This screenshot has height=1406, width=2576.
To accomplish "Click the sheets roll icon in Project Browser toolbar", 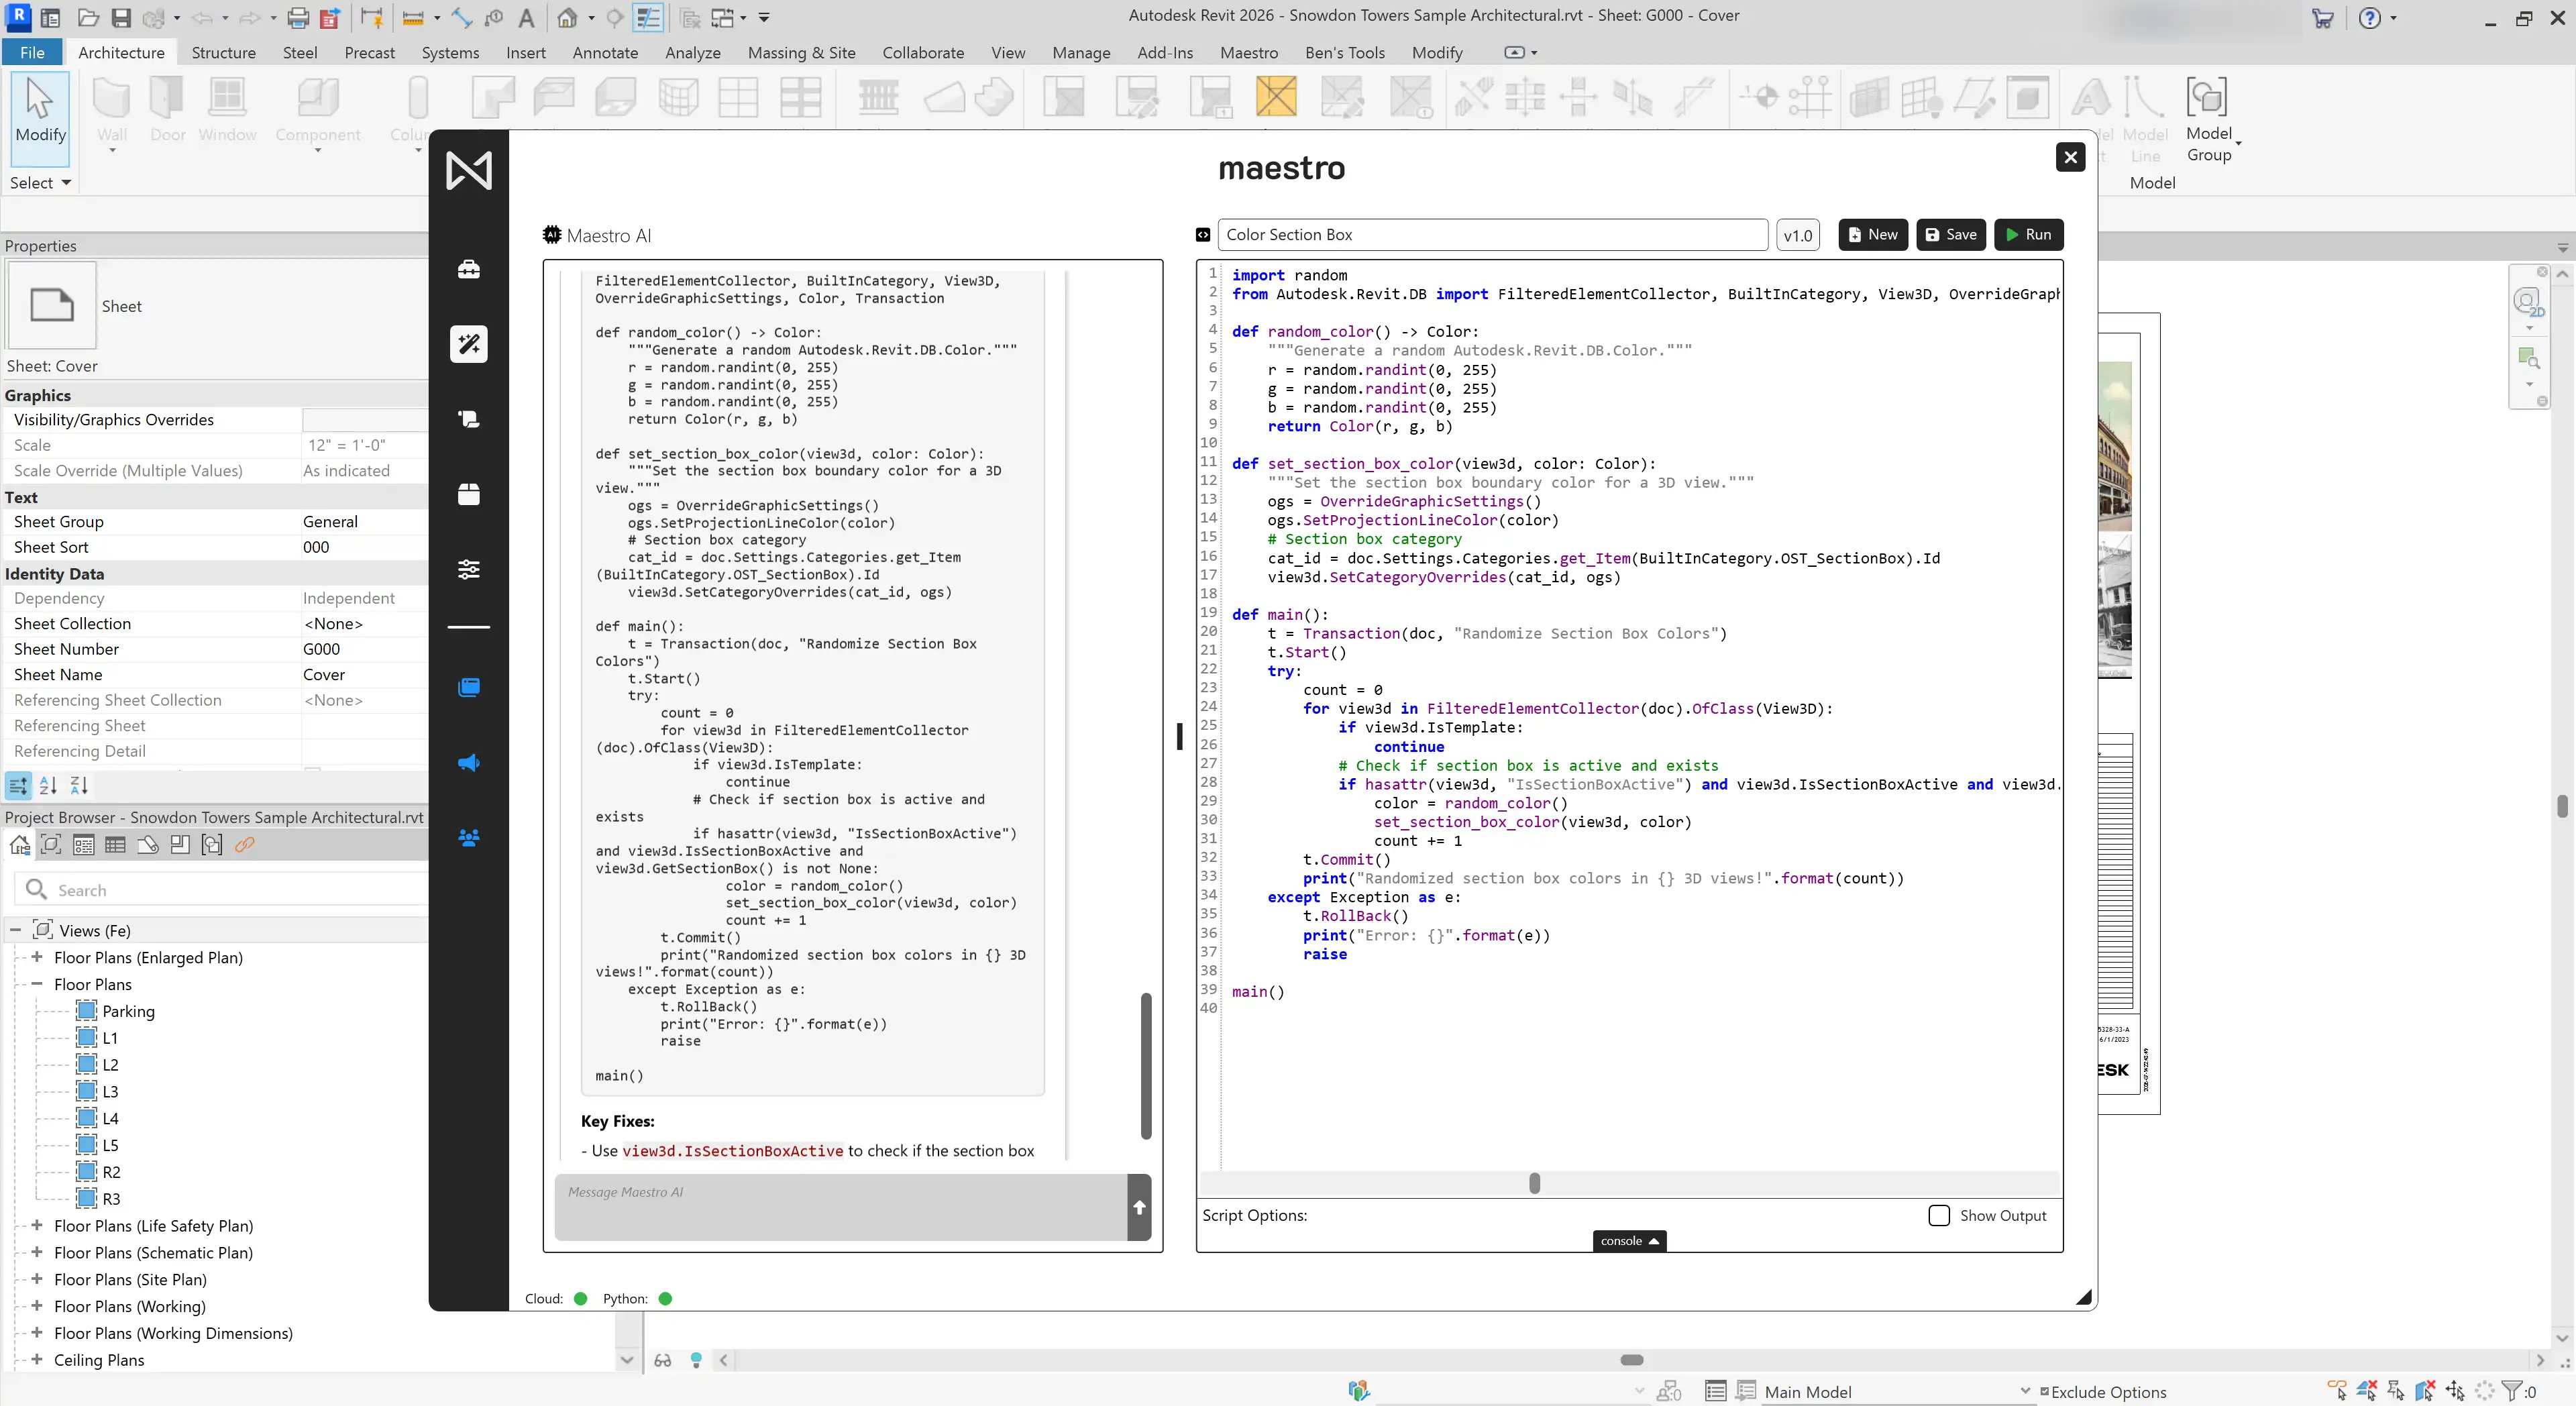I will tap(147, 846).
